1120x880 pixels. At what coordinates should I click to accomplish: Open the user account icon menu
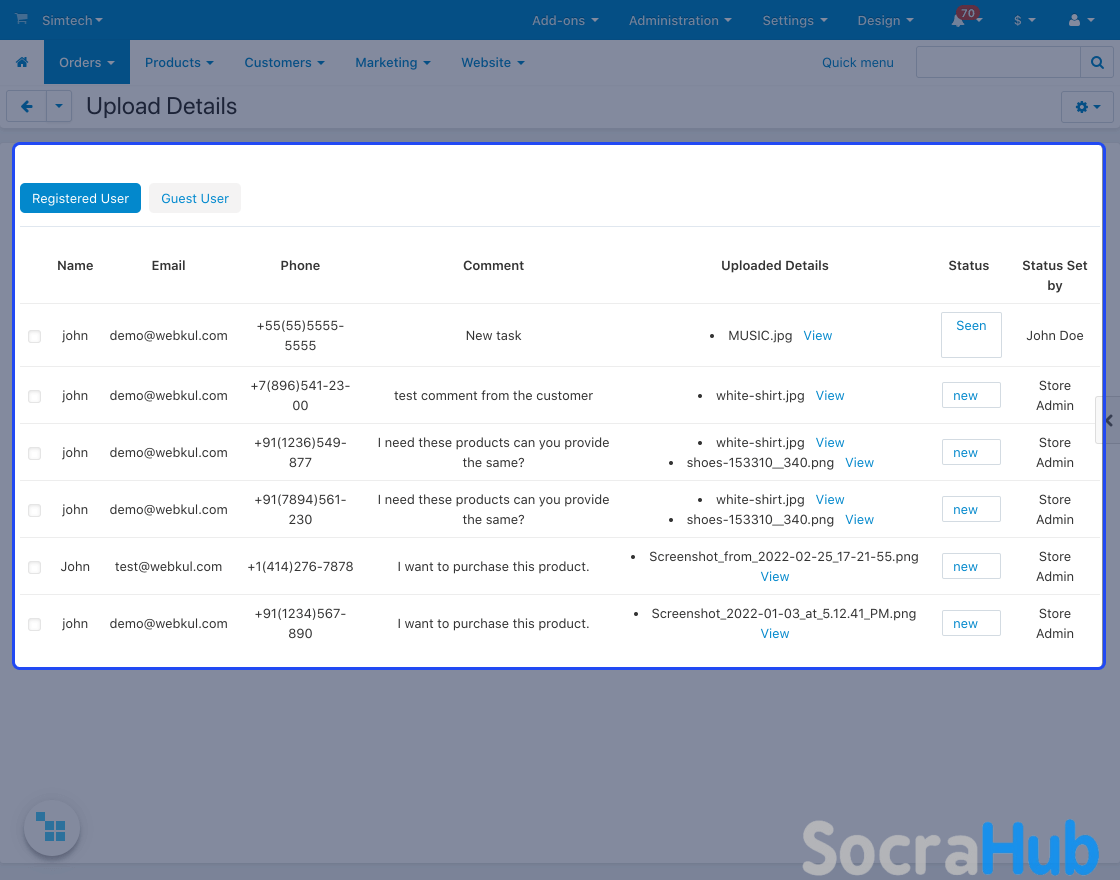[1081, 20]
